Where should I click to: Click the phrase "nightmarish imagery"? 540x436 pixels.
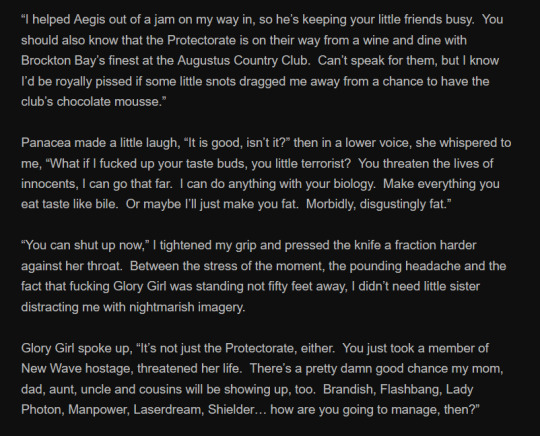pyautogui.click(x=187, y=307)
